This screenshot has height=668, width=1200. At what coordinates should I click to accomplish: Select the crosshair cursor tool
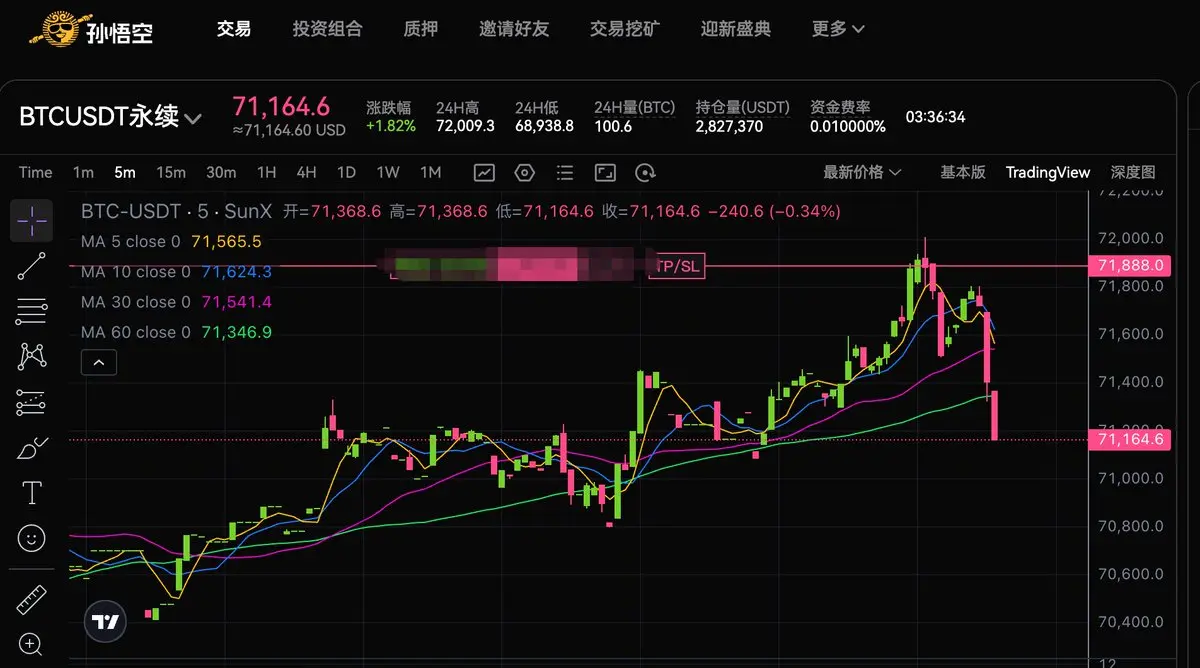tap(32, 221)
